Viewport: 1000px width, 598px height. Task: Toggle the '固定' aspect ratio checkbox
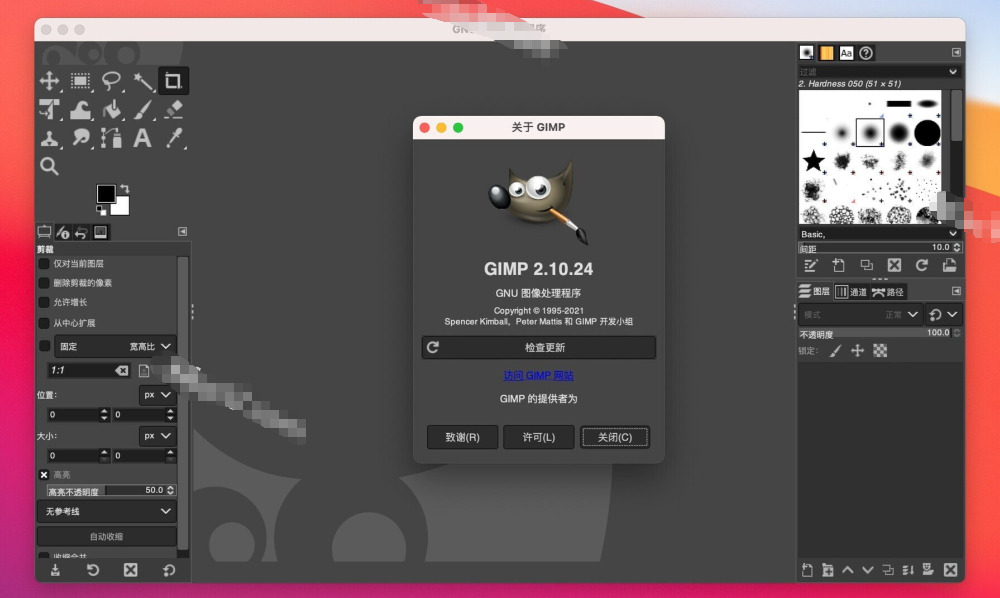point(44,346)
